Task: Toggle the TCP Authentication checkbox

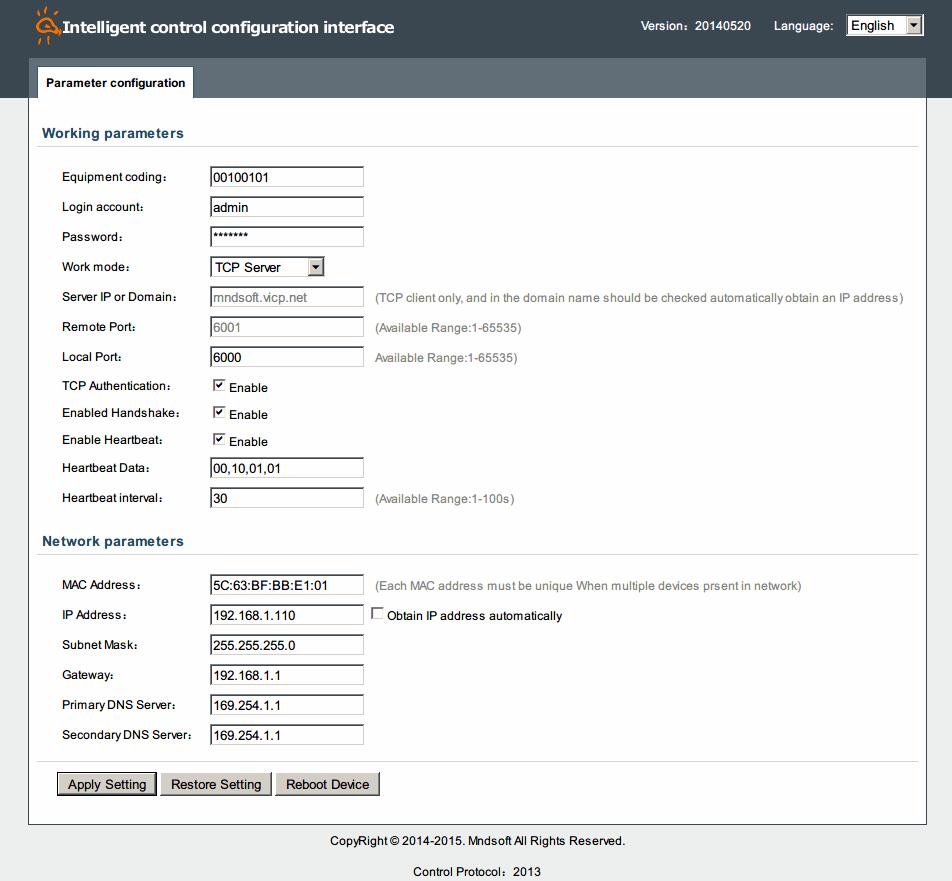Action: (x=219, y=386)
